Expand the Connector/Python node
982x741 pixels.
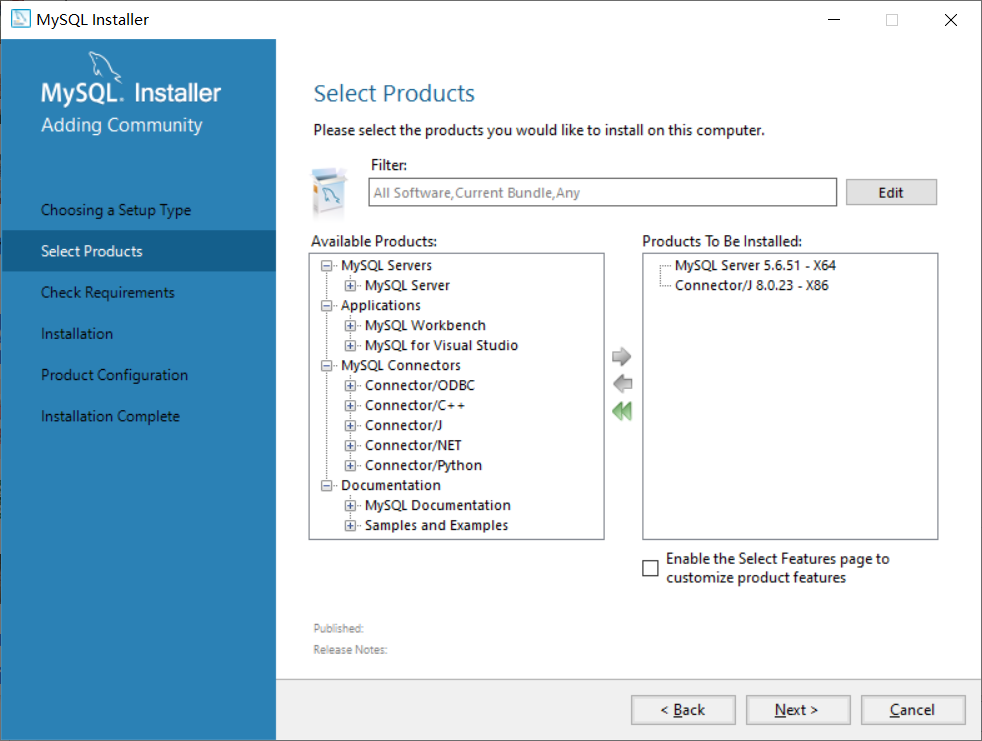pyautogui.click(x=350, y=466)
